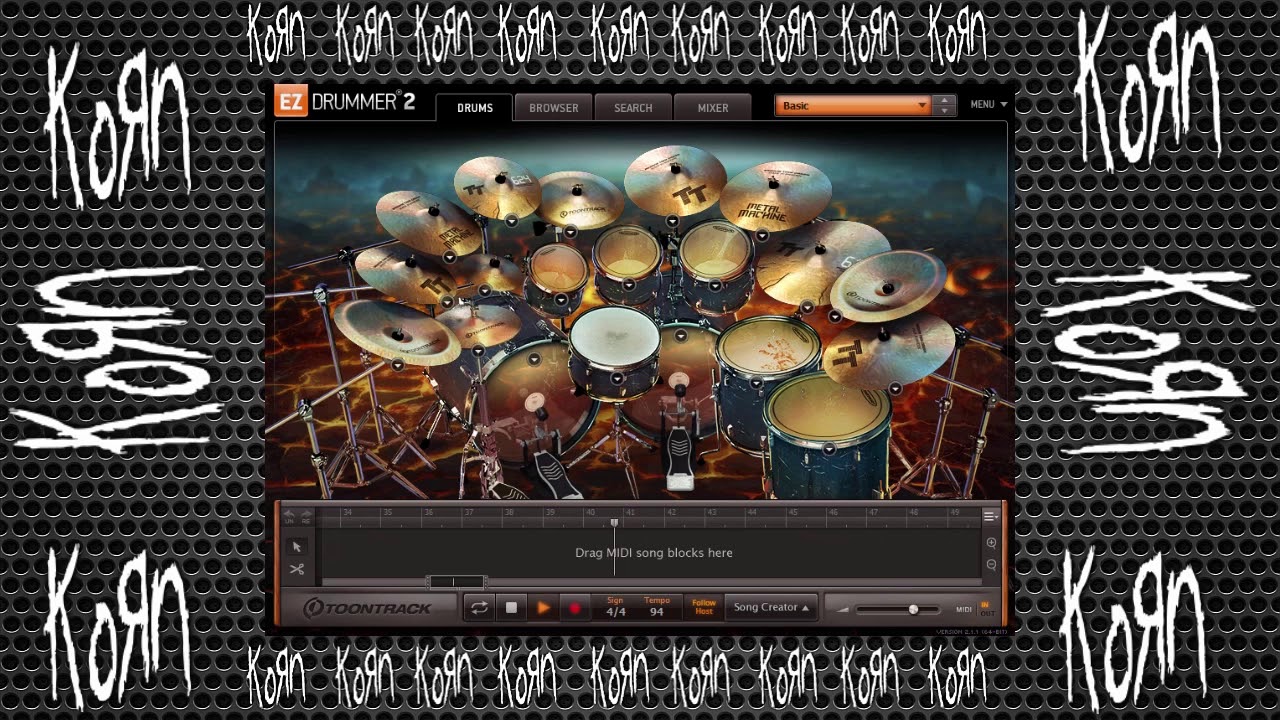
Task: Toggle Follow Host mode
Action: [x=704, y=607]
